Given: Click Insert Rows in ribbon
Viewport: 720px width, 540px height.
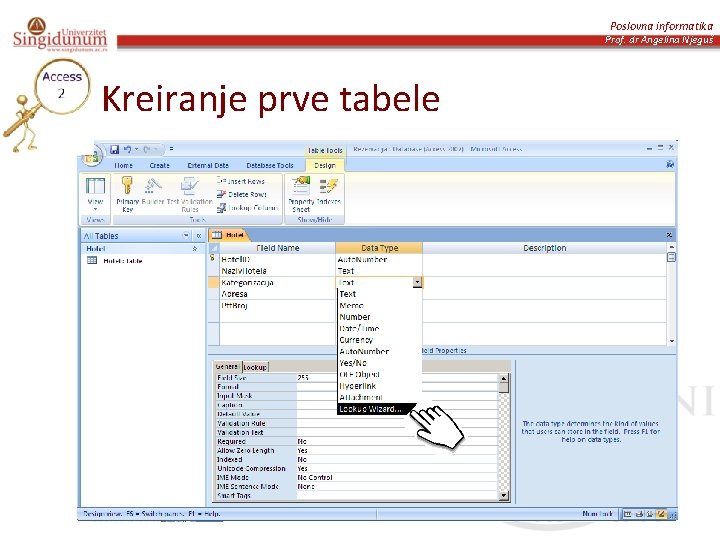Looking at the screenshot, I should point(241,181).
